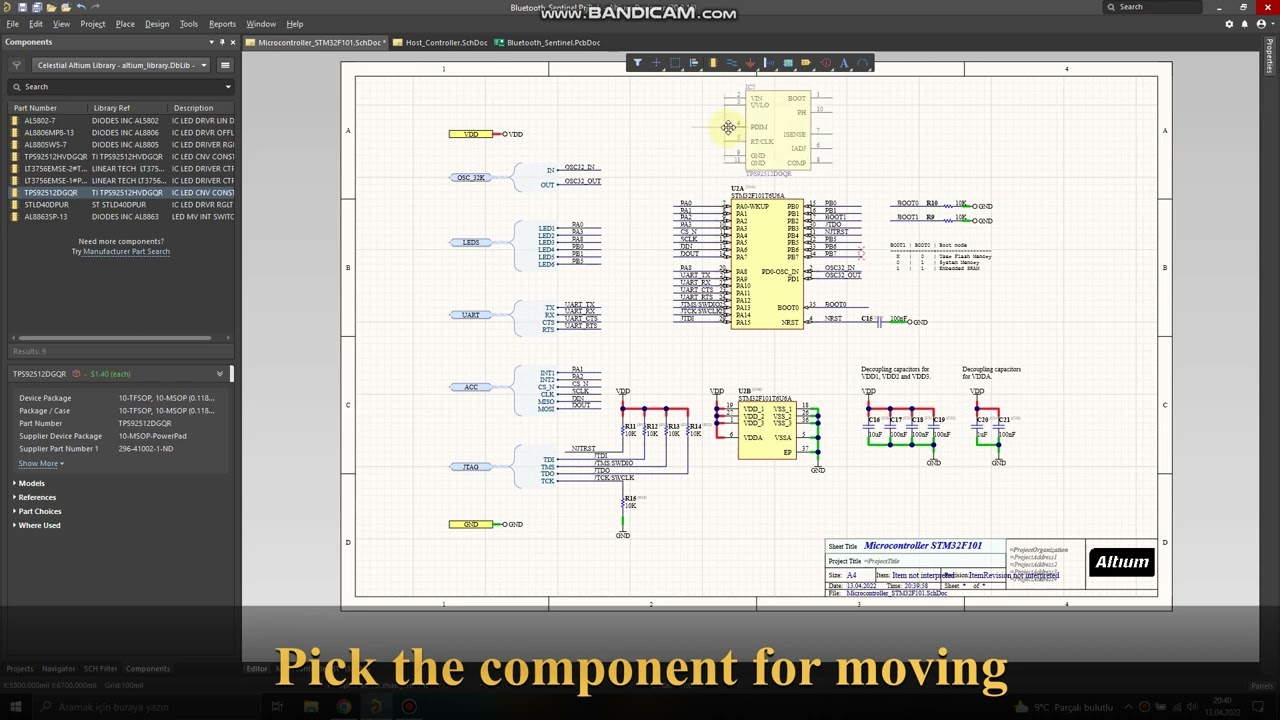Select the Place Sheet Symbol tool
This screenshot has width=1280, height=720.
[788, 63]
